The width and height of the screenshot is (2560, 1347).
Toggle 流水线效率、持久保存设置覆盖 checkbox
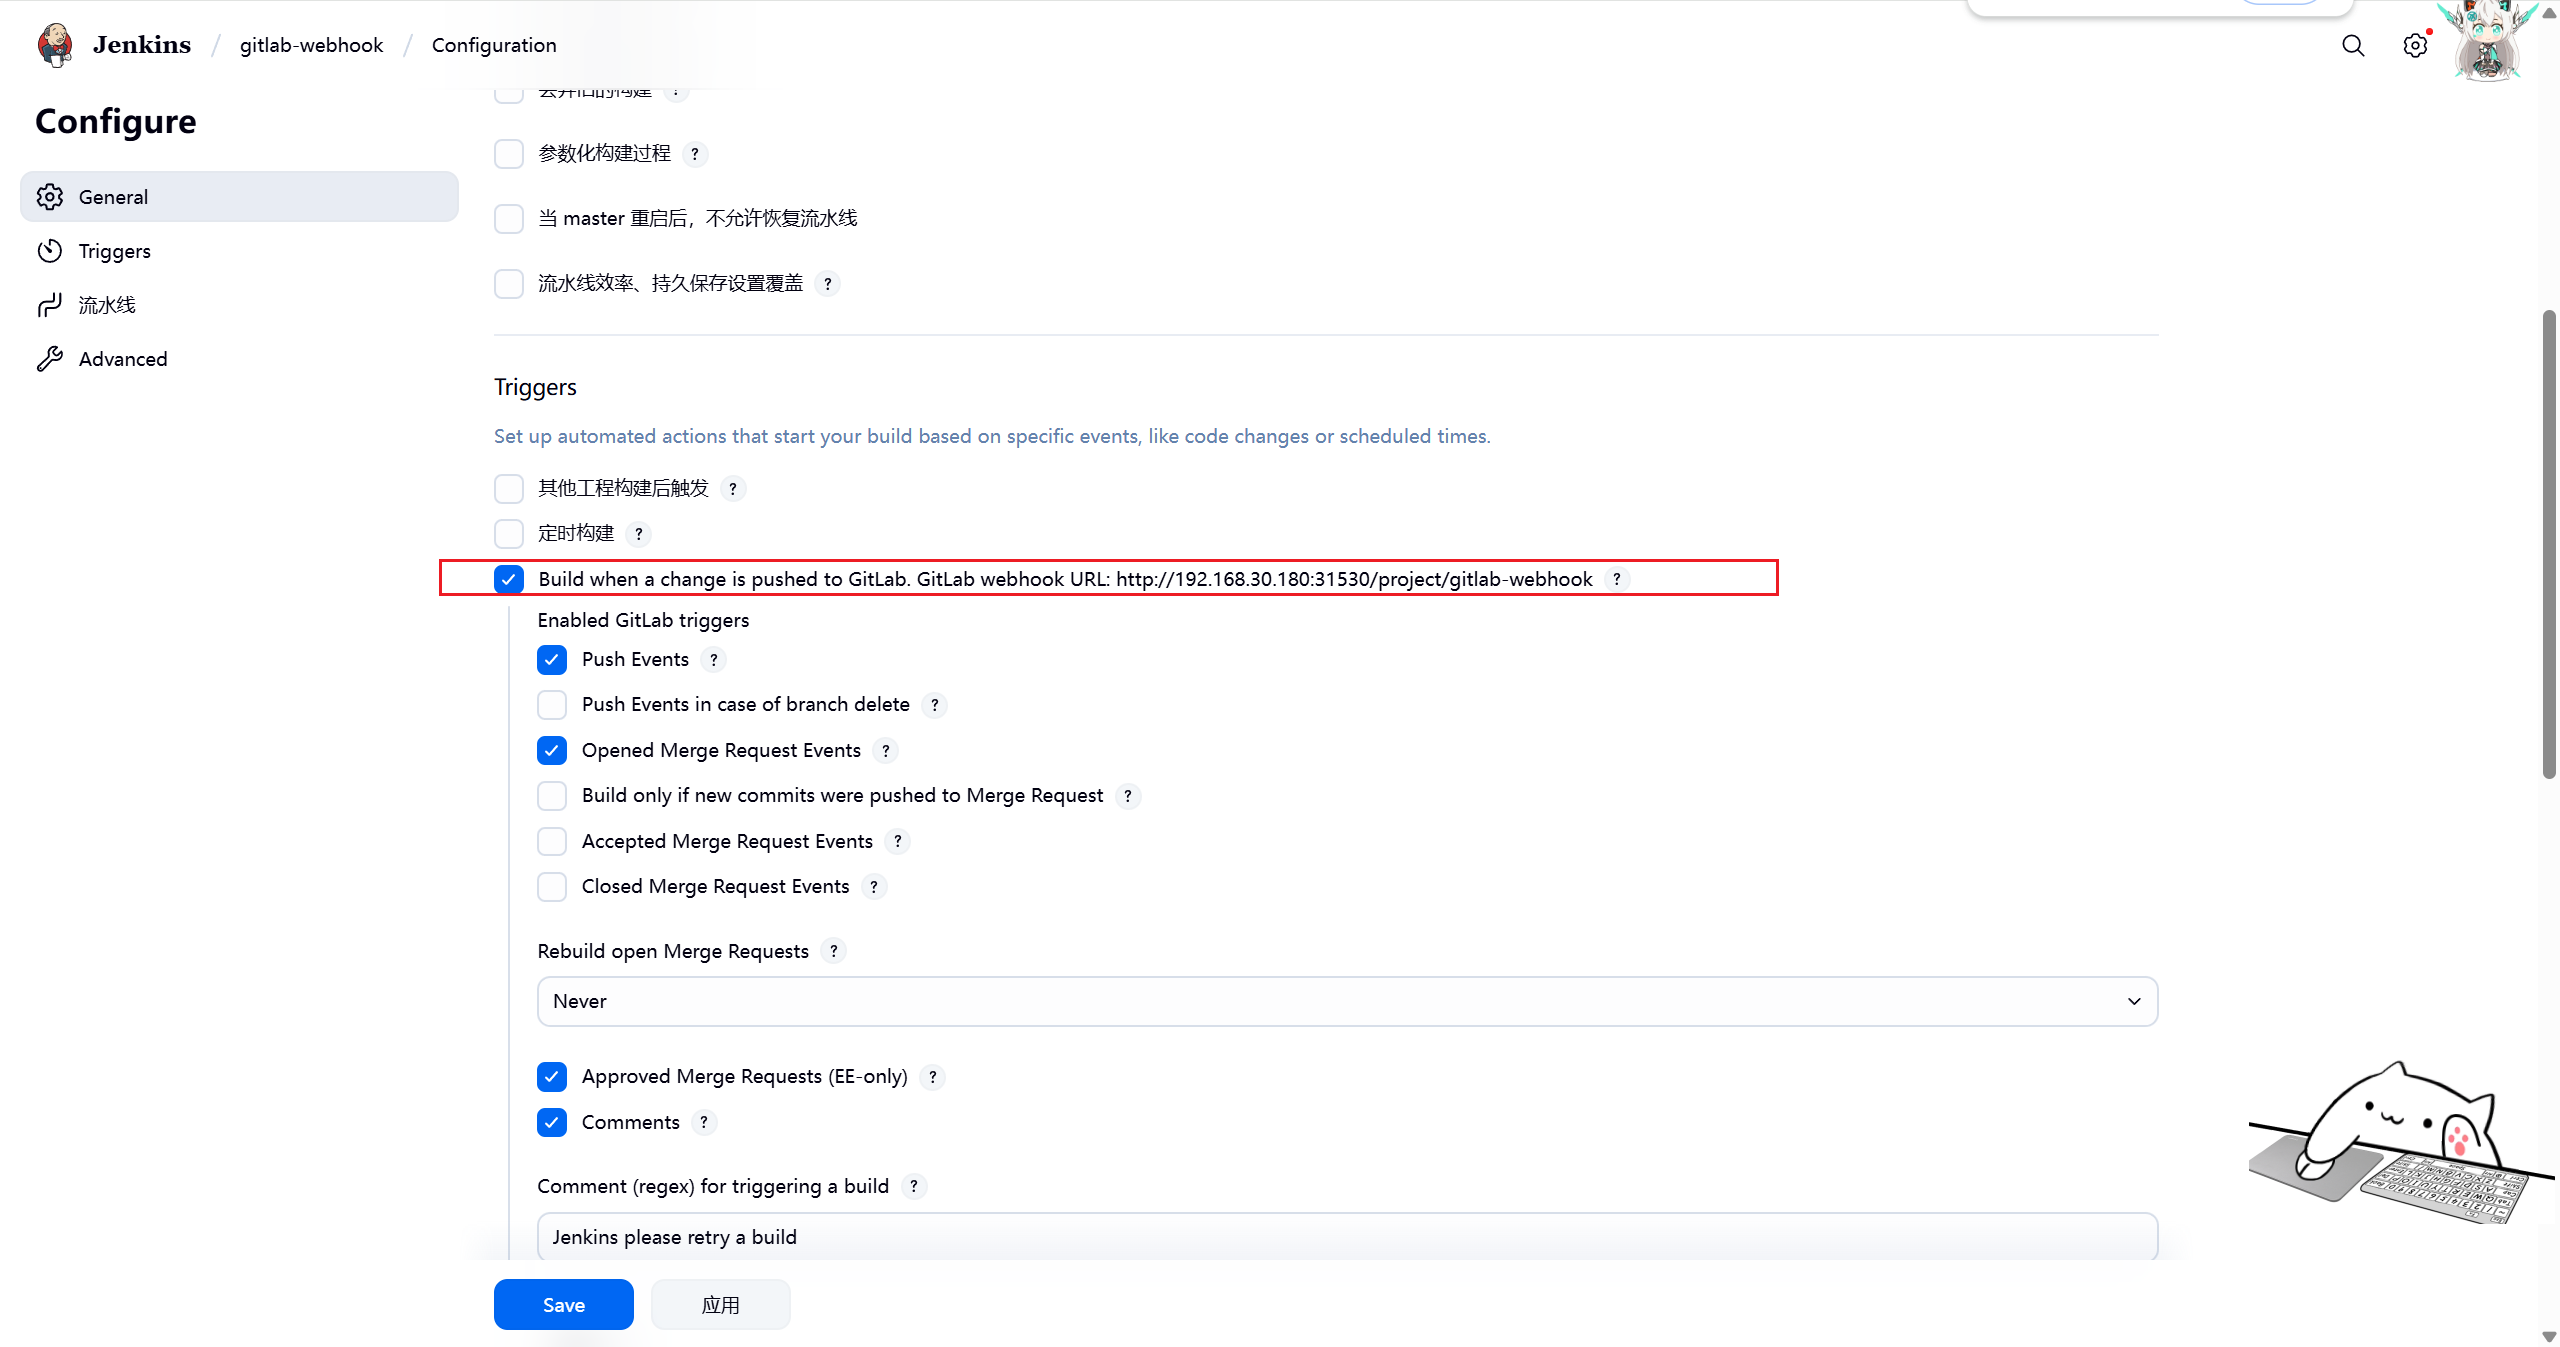coord(509,284)
